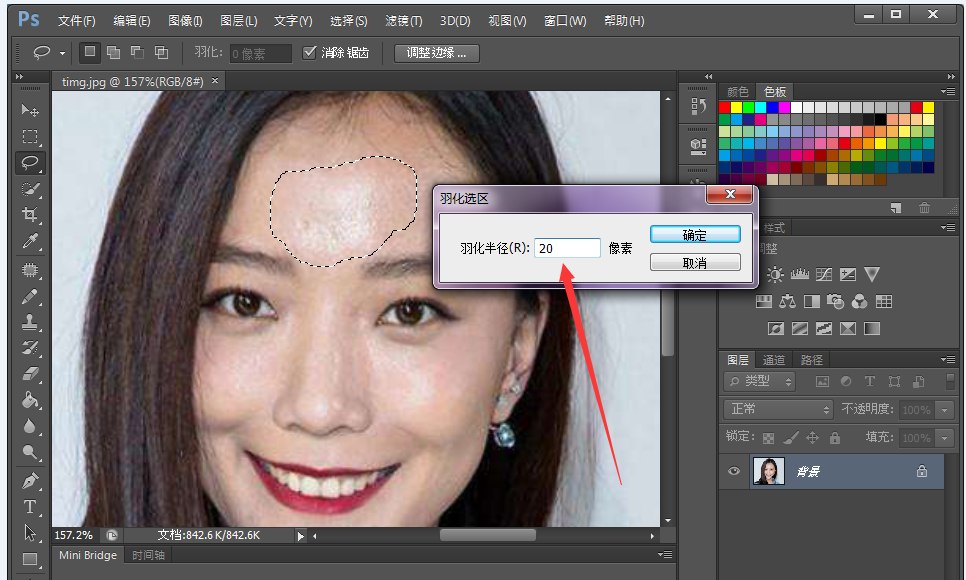Add a Curves adjustment
Image resolution: width=966 pixels, height=580 pixels.
coord(824,274)
